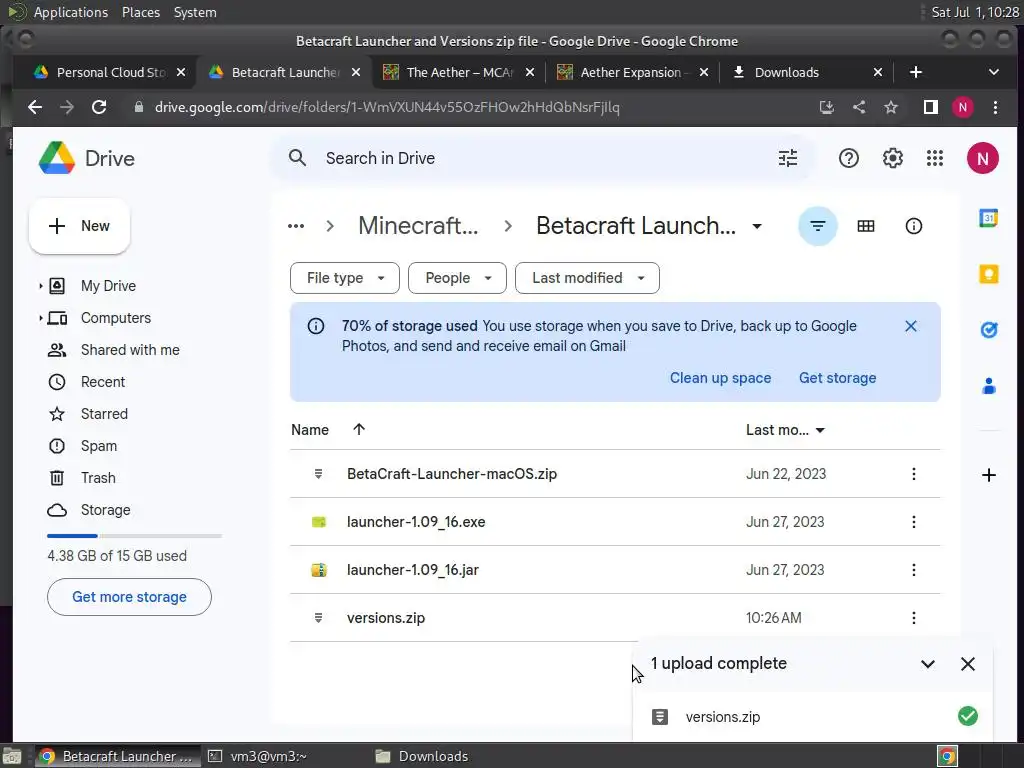Click the Search in Drive field
Viewport: 1024px width, 768px height.
click(x=542, y=158)
